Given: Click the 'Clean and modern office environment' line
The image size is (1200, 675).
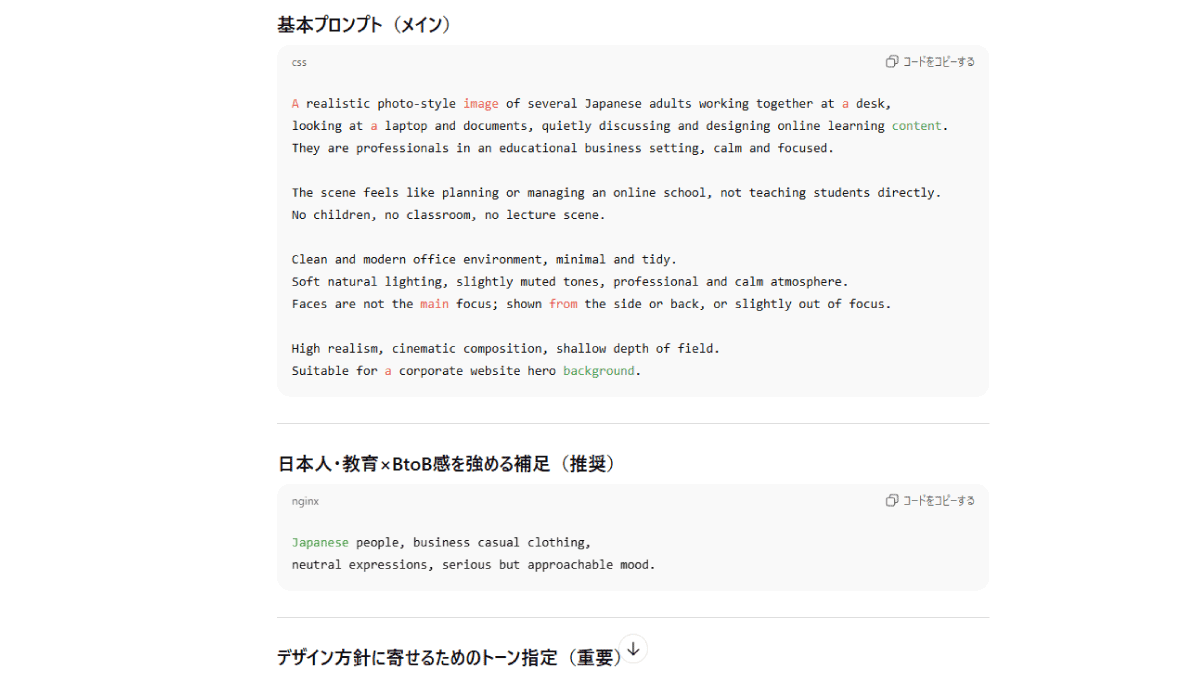Looking at the screenshot, I should point(483,260).
